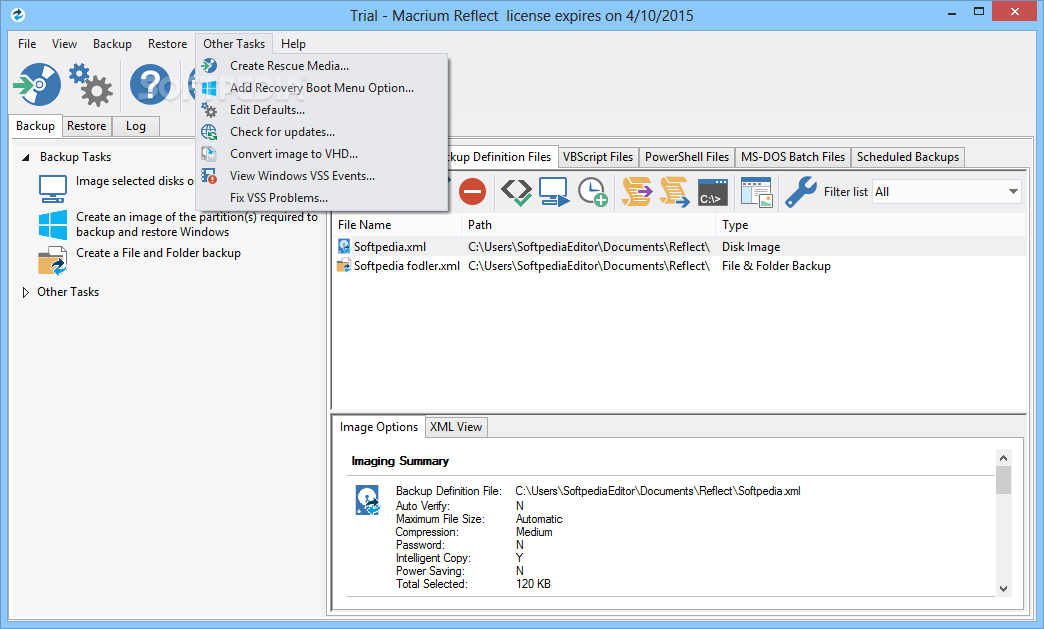The height and width of the screenshot is (629, 1044).
Task: Click the blue help question mark icon
Action: point(150,85)
